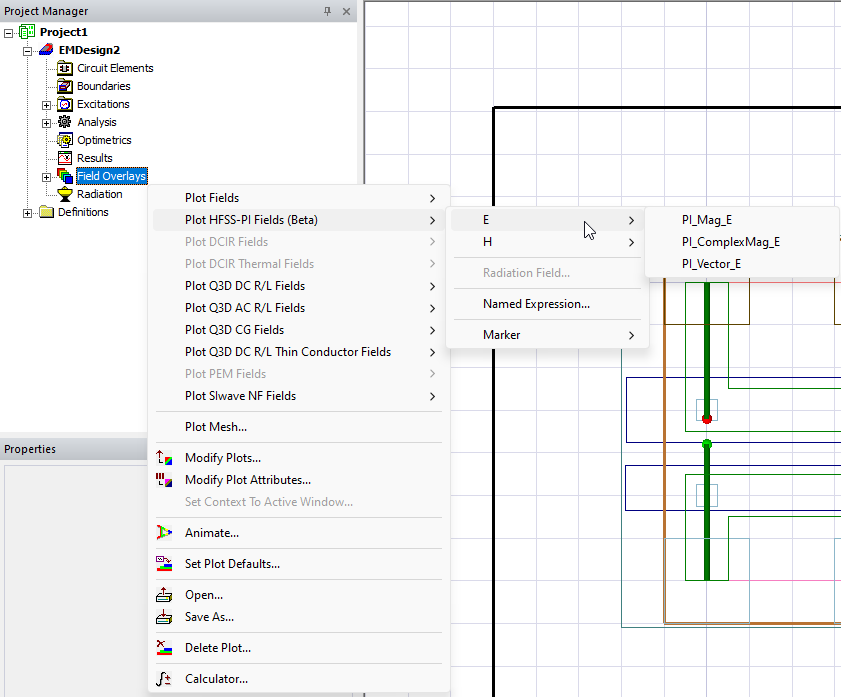Screen dimensions: 841x697
Task: Select the H field submenu item
Action: 547,242
